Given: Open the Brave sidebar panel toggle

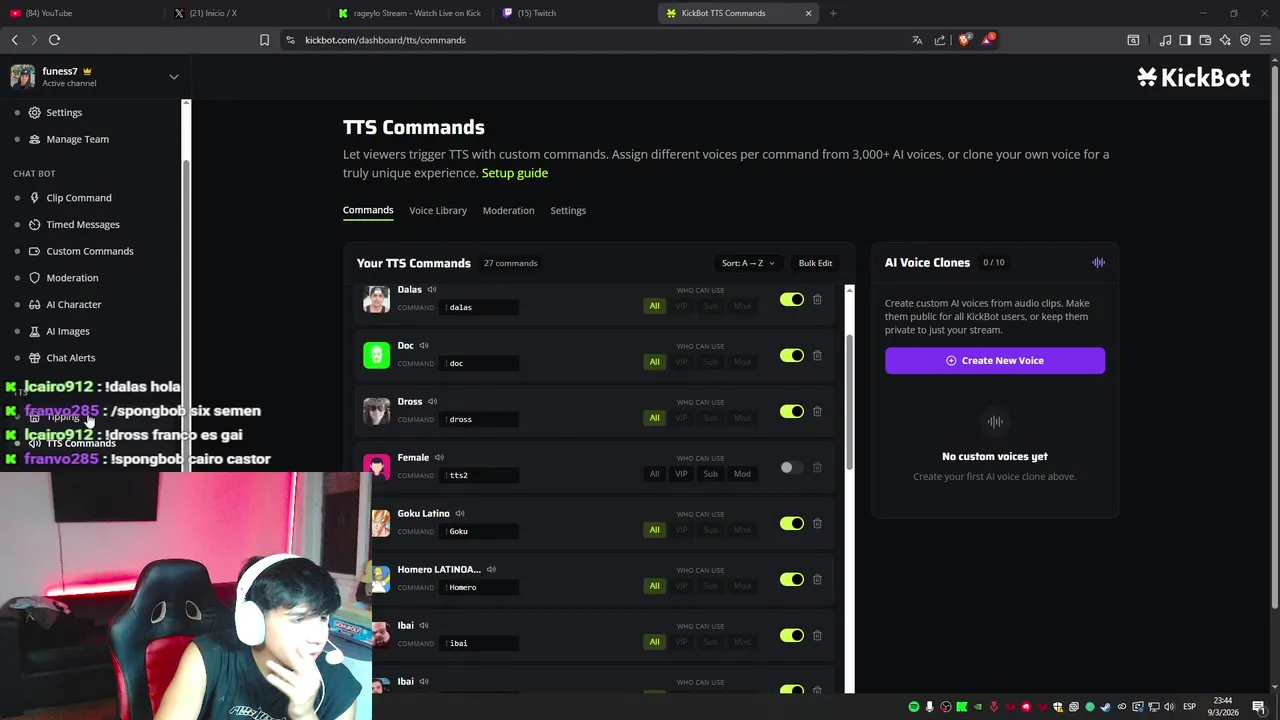Looking at the screenshot, I should tap(1185, 40).
